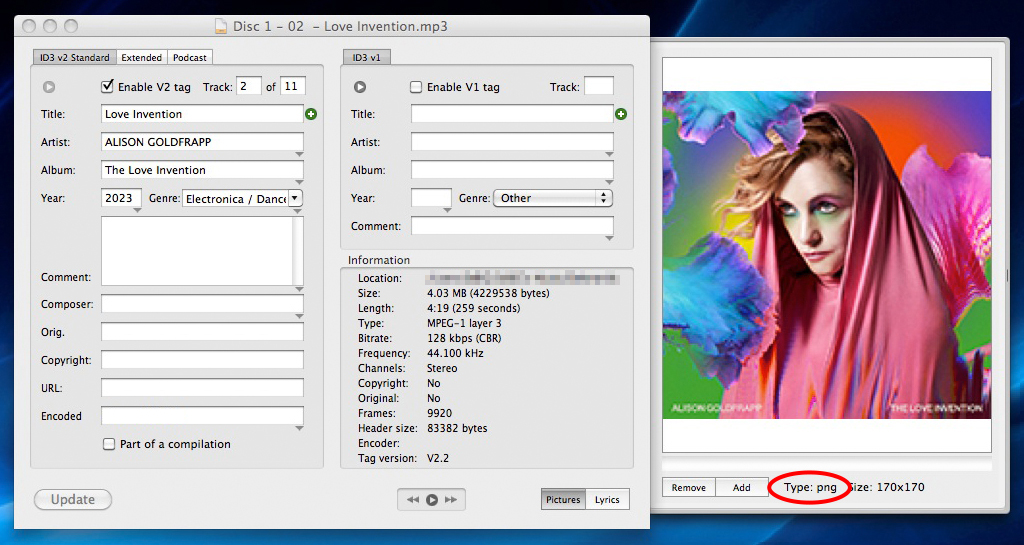
Task: Open the Encoded field suggestions arrow
Action: 299,429
